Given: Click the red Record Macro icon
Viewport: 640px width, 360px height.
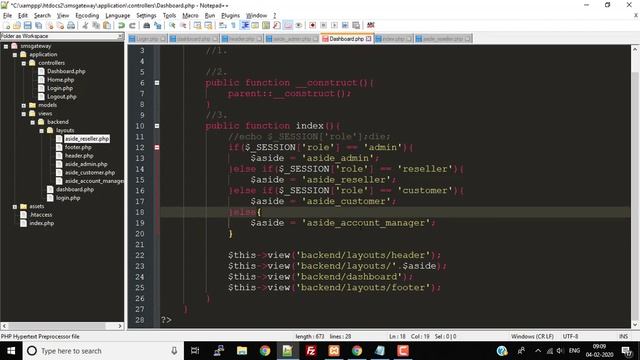Looking at the screenshot, I should point(312,25).
